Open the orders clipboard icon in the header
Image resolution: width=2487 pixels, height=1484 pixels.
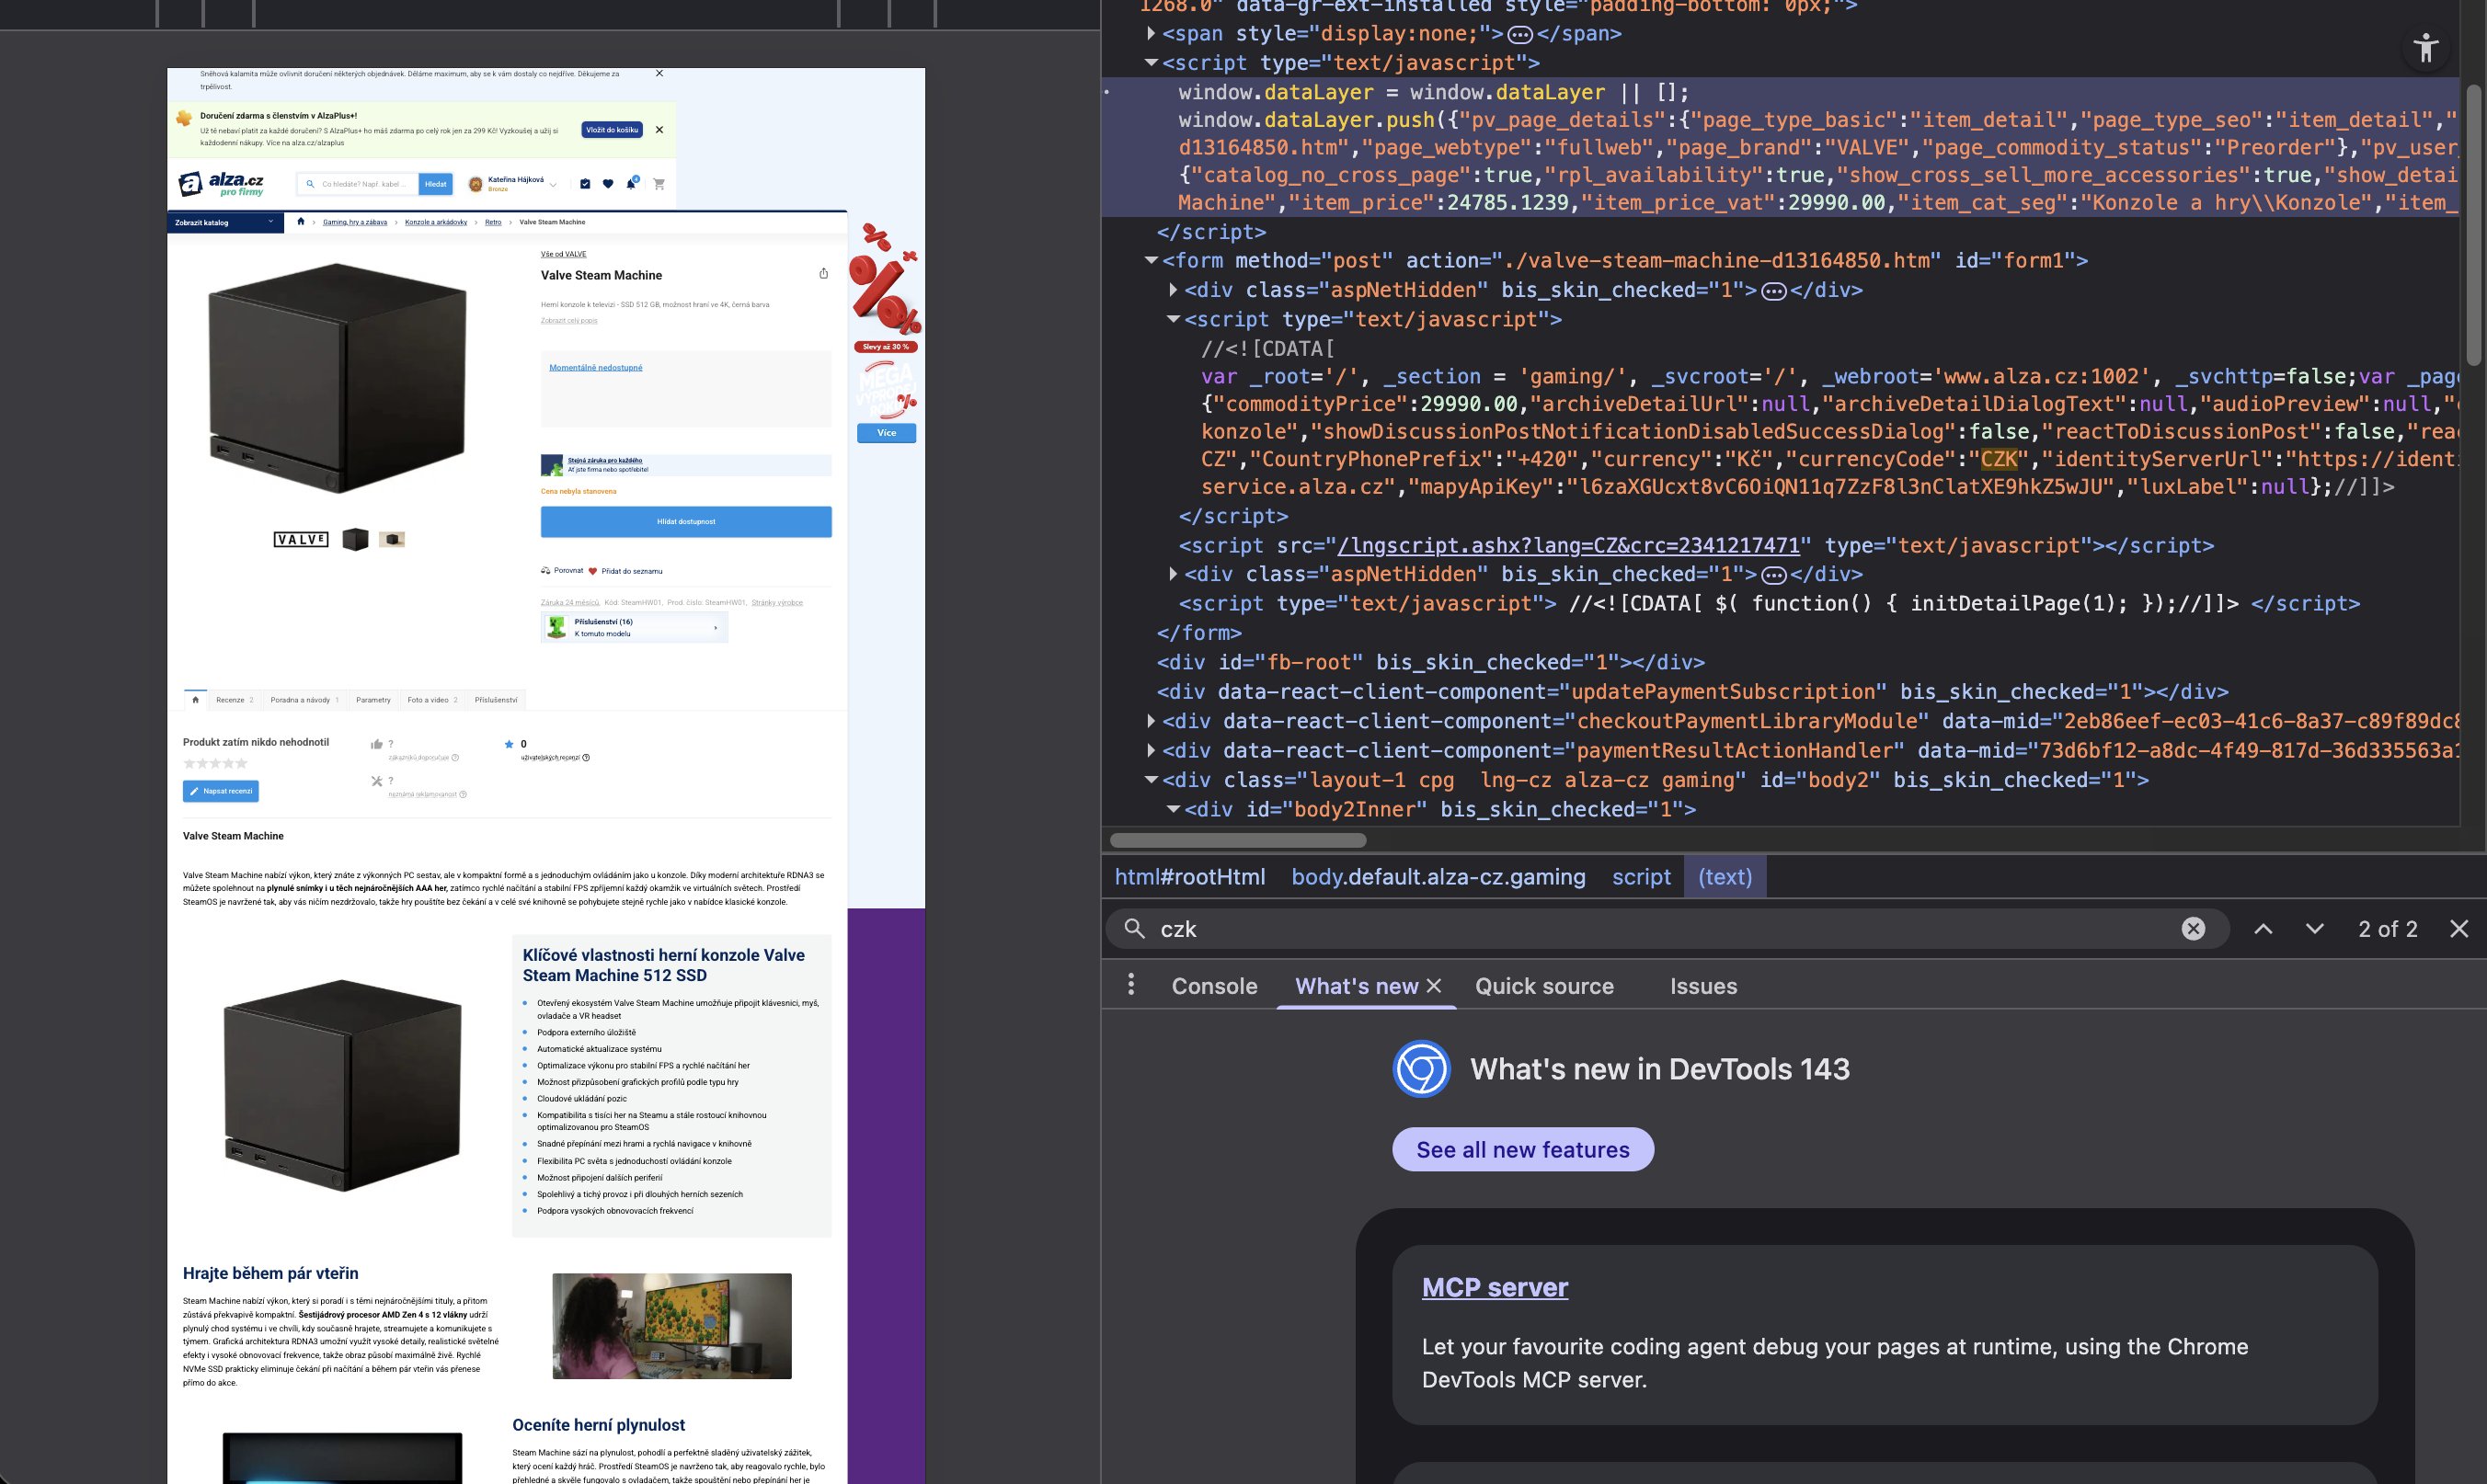tap(585, 184)
